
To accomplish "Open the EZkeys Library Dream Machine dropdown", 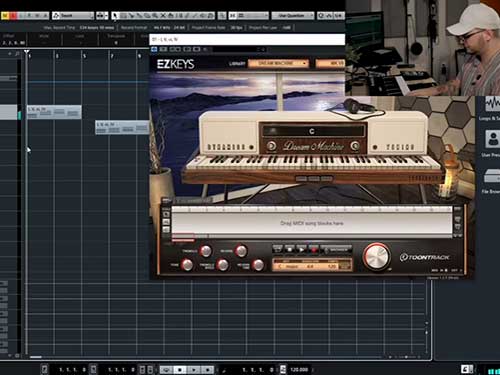I will [x=278, y=63].
